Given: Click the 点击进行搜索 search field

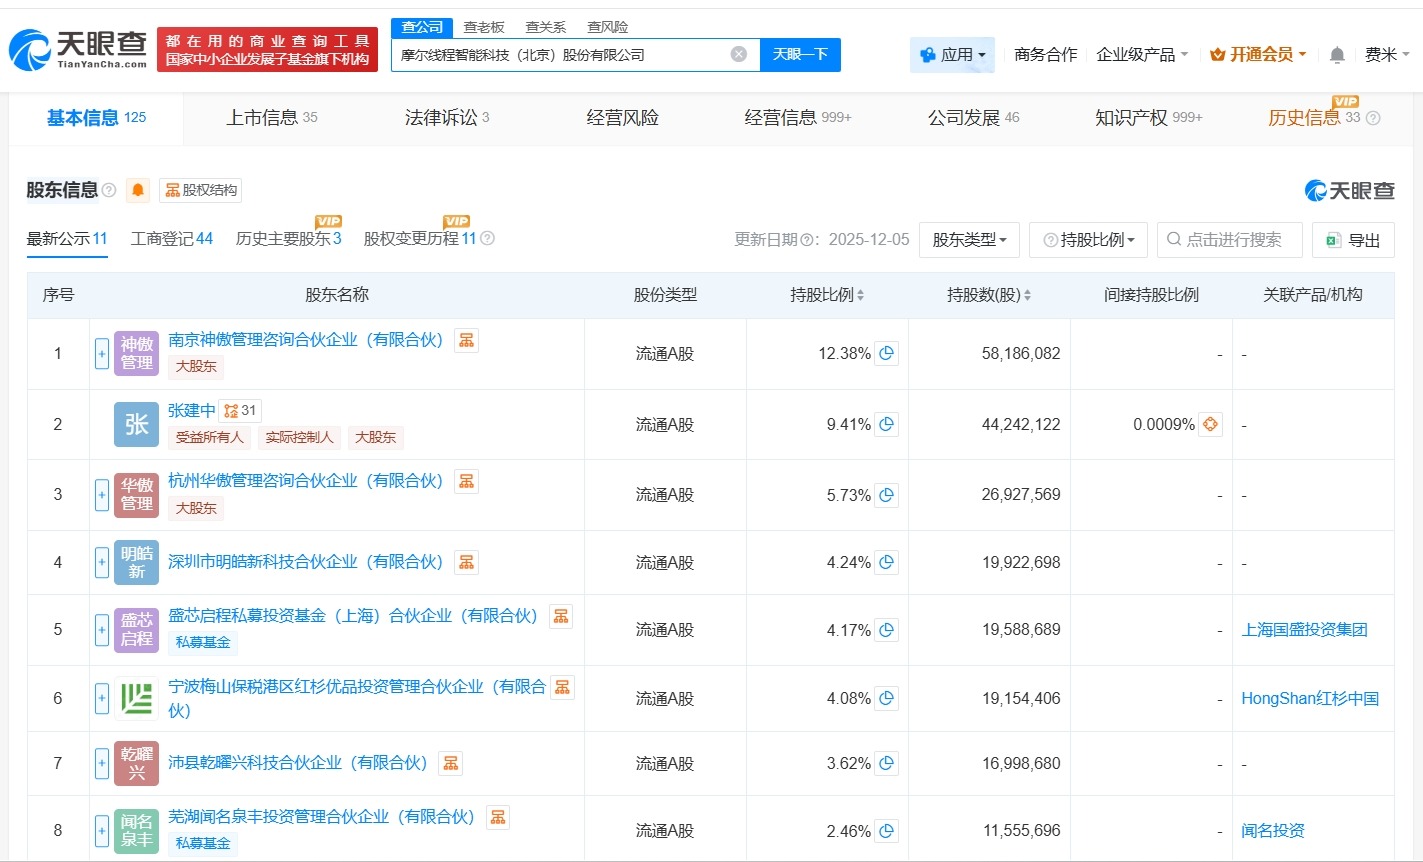Looking at the screenshot, I should [x=1229, y=239].
